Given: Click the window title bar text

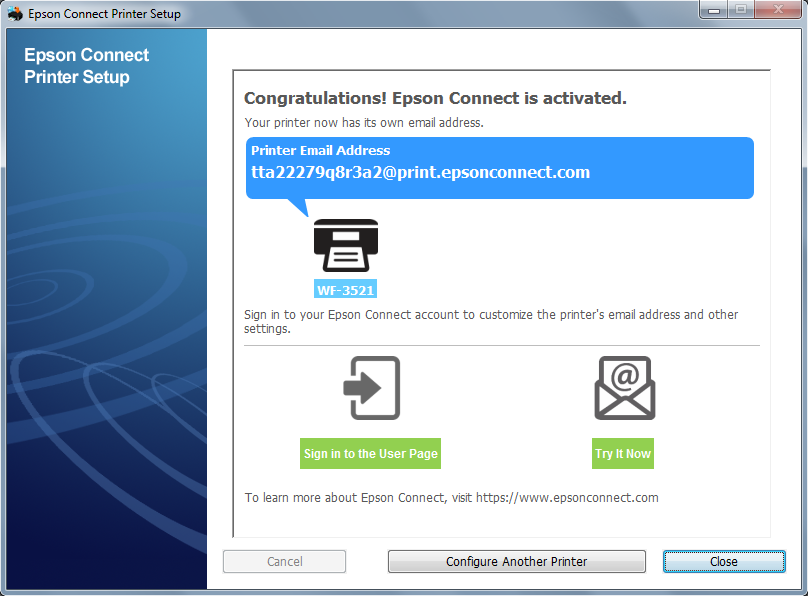Looking at the screenshot, I should (x=104, y=14).
